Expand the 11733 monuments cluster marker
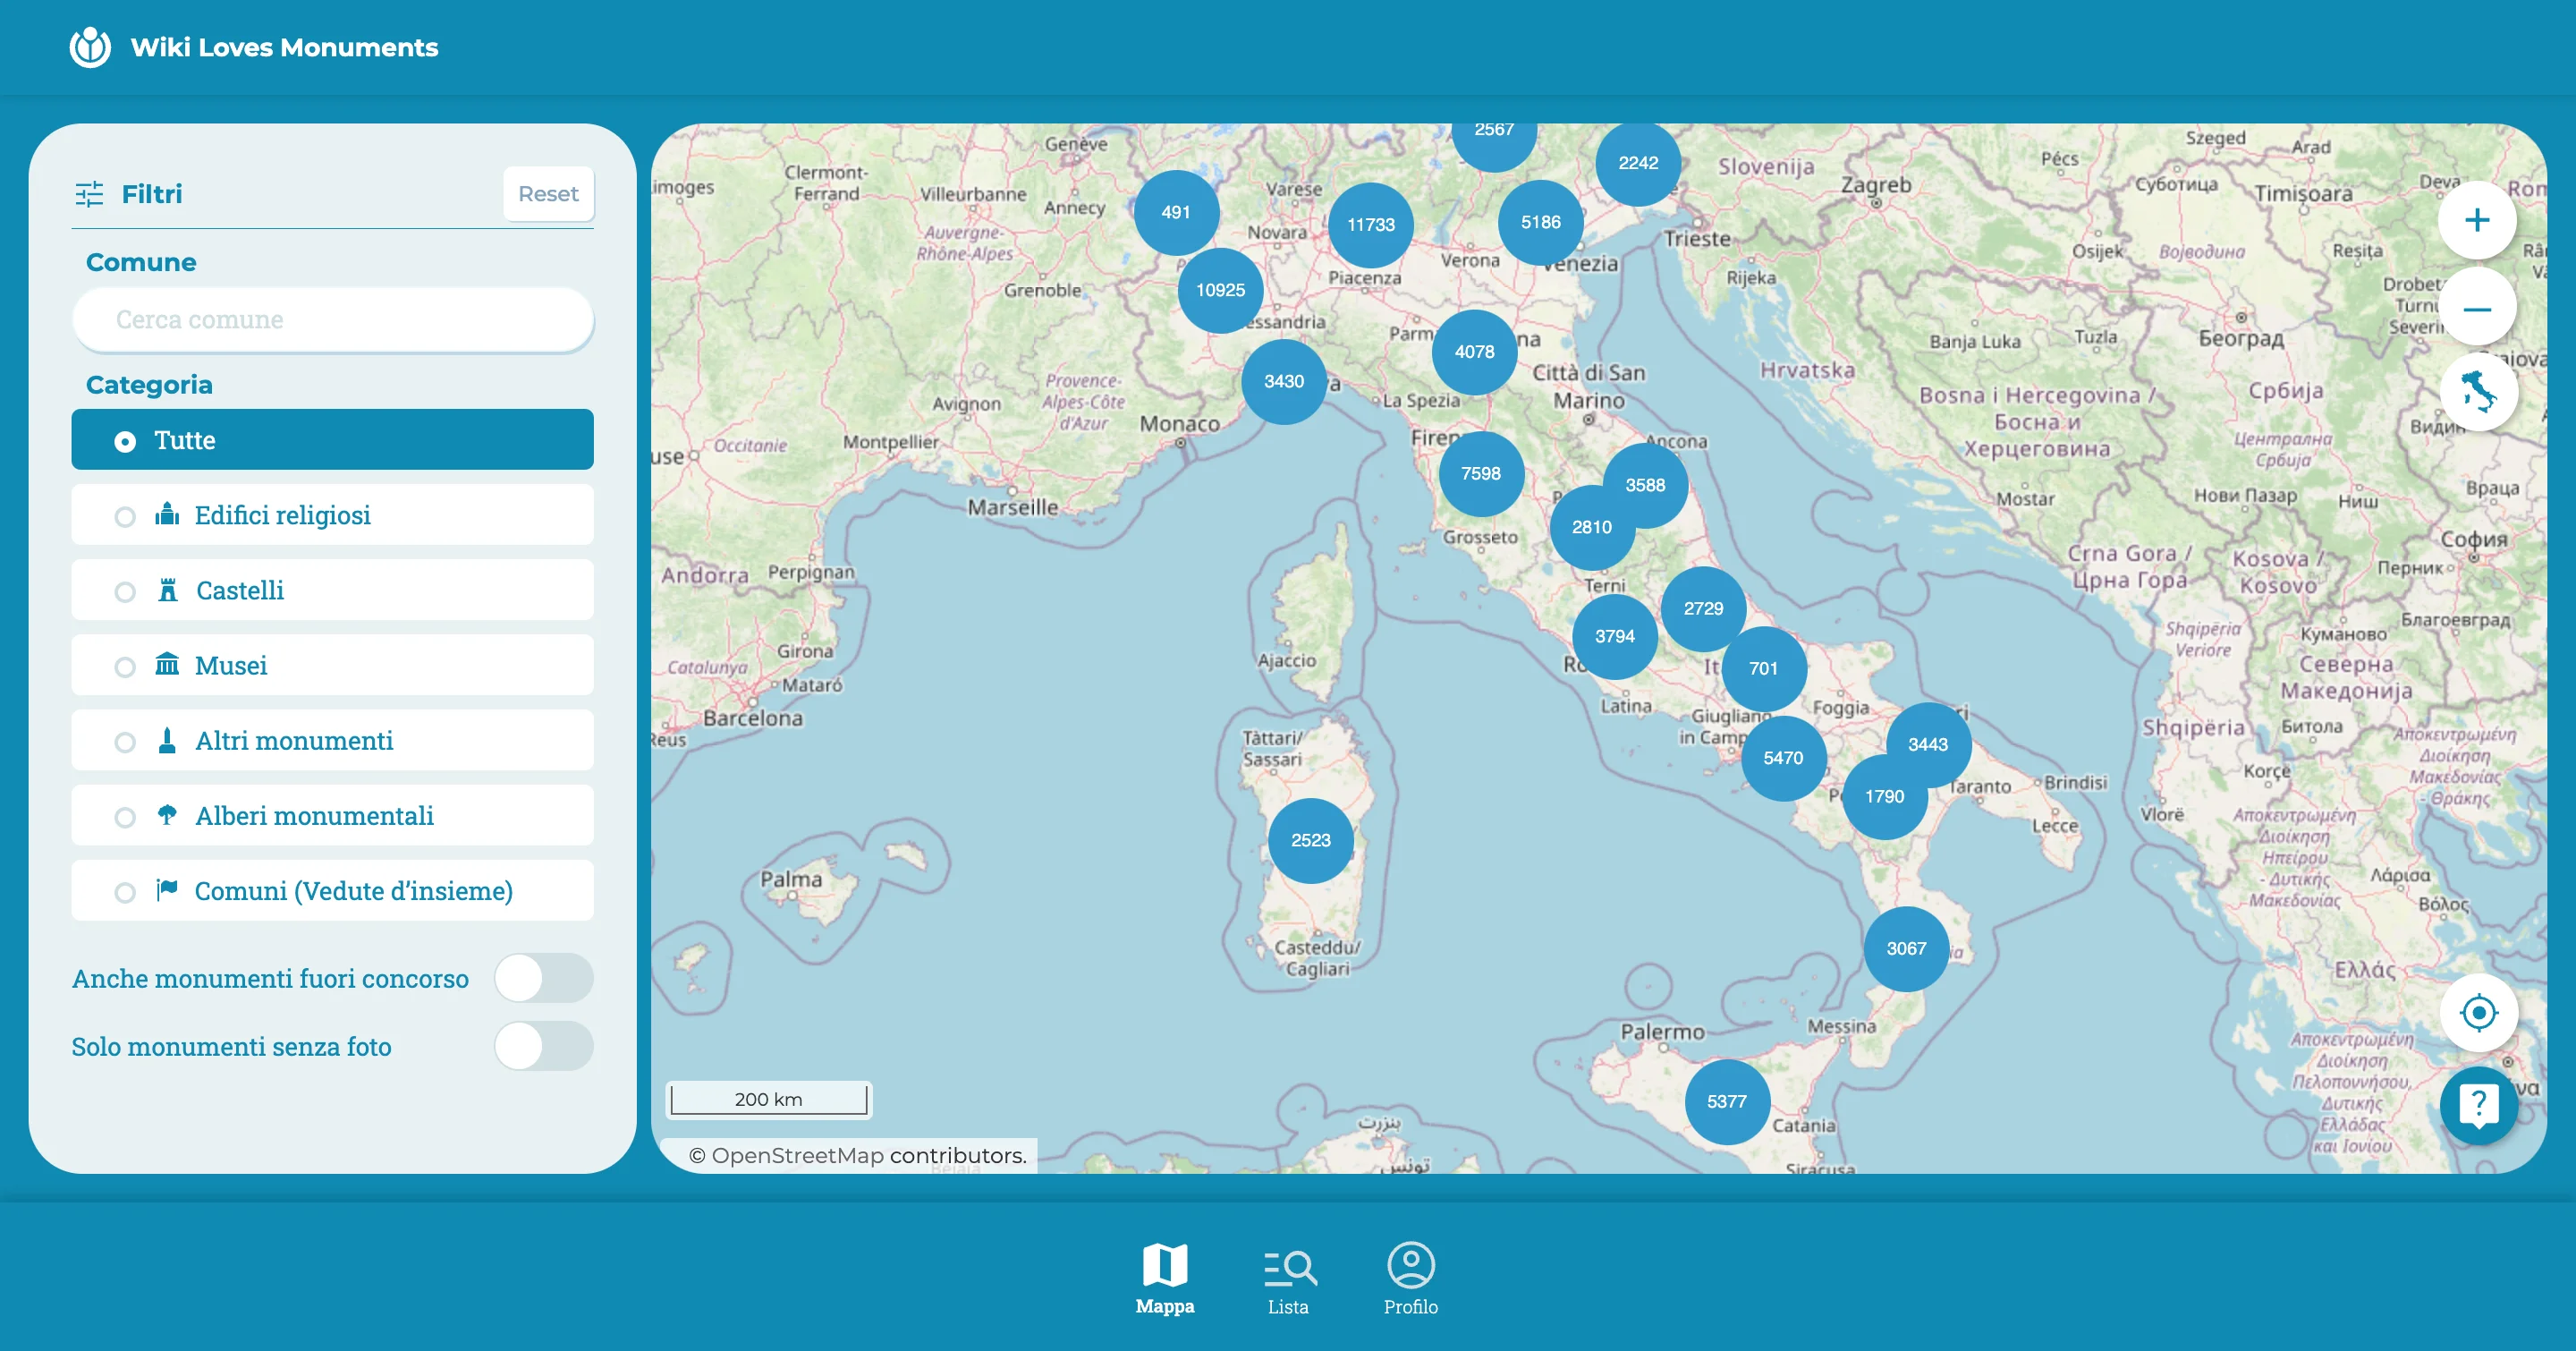Image resolution: width=2576 pixels, height=1351 pixels. pos(1370,225)
